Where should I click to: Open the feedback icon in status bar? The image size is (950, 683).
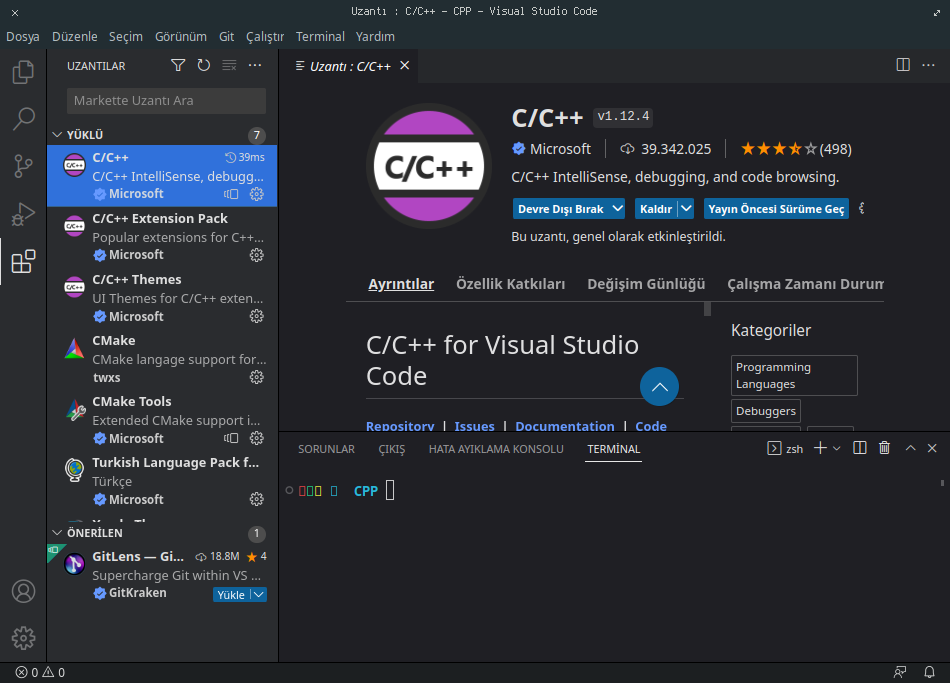900,672
